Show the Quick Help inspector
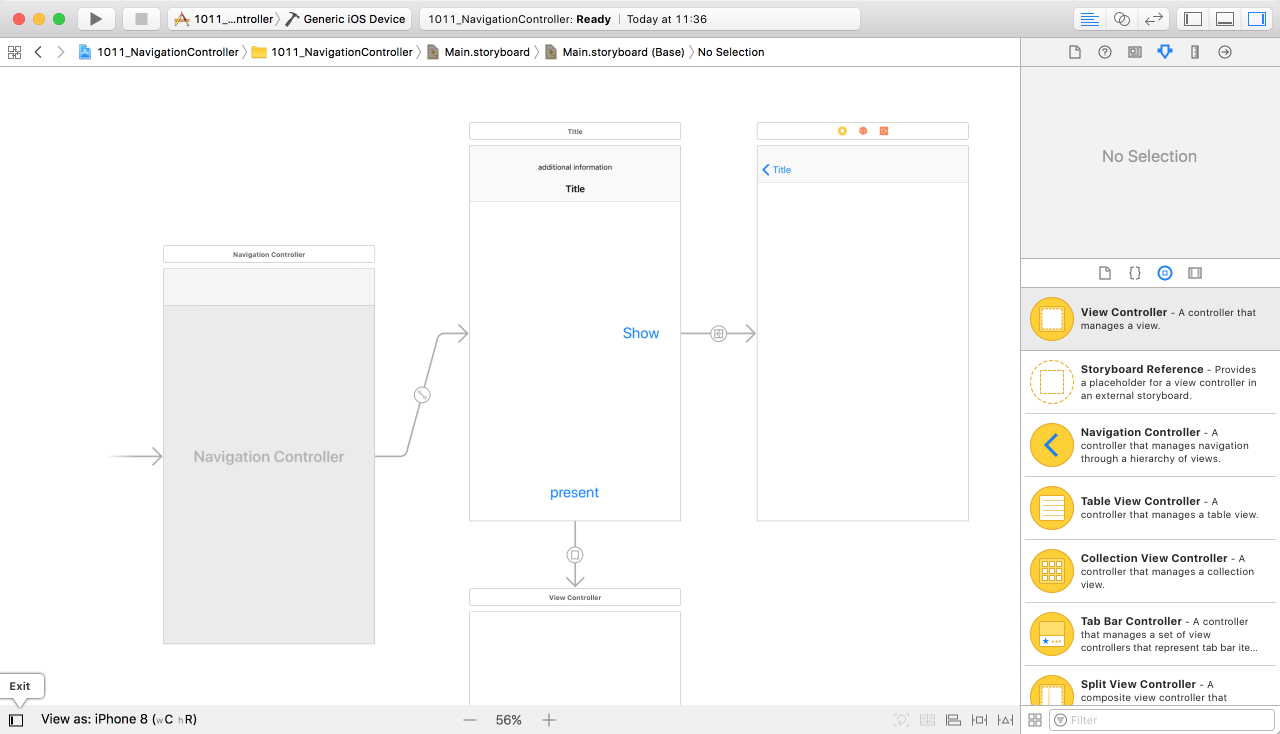Screen dimensions: 1280x734 click(x=1105, y=52)
